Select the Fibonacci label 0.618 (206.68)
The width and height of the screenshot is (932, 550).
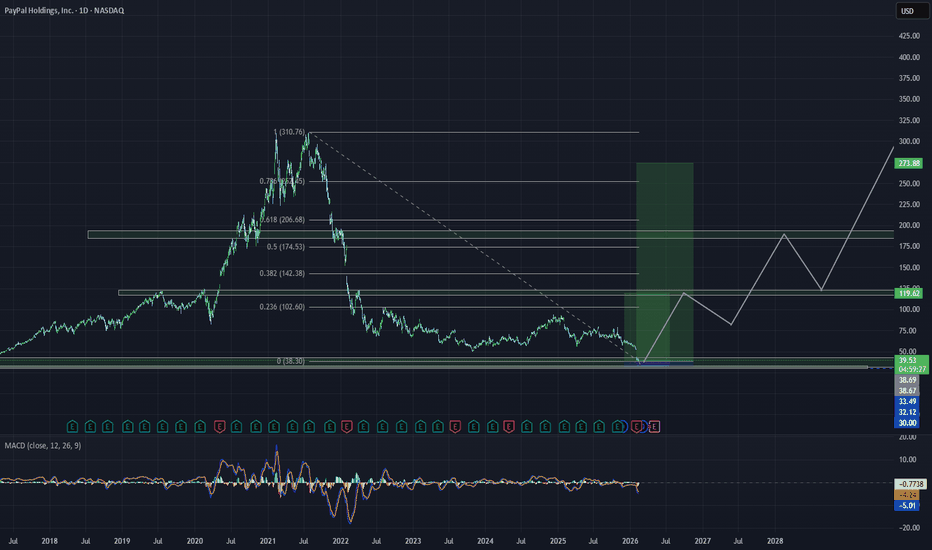[282, 219]
